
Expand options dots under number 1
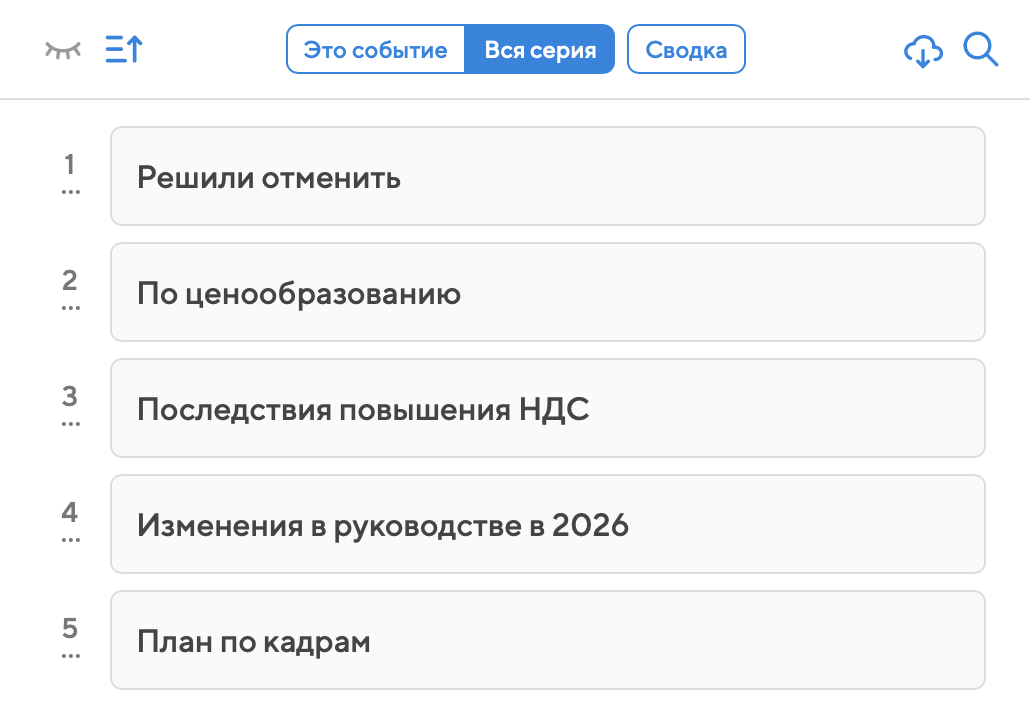[x=70, y=191]
